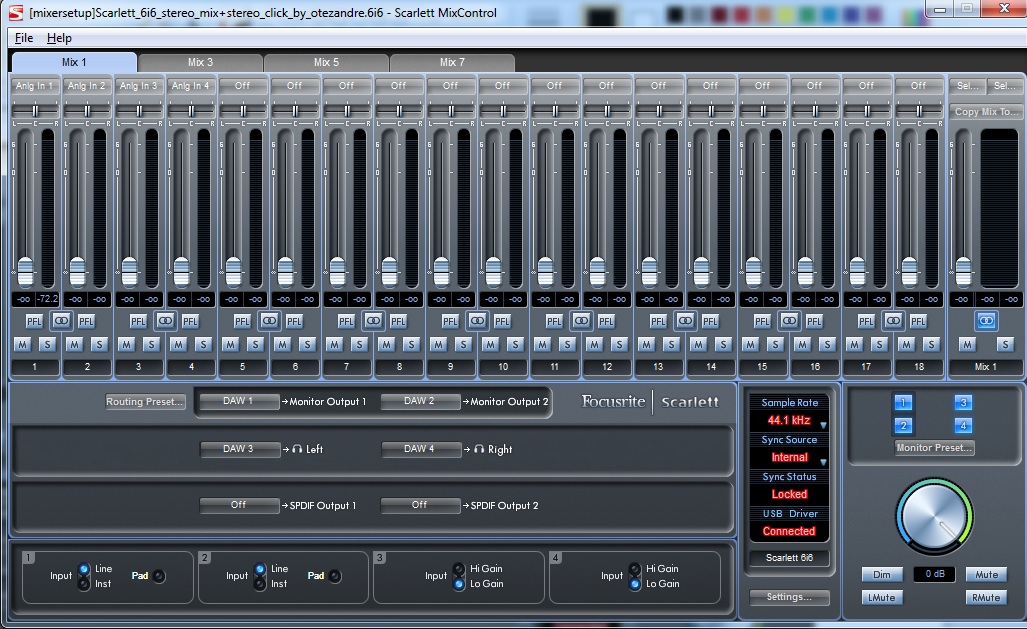Open the DAW 2 routing dropdown
This screenshot has width=1027, height=629.
(420, 401)
